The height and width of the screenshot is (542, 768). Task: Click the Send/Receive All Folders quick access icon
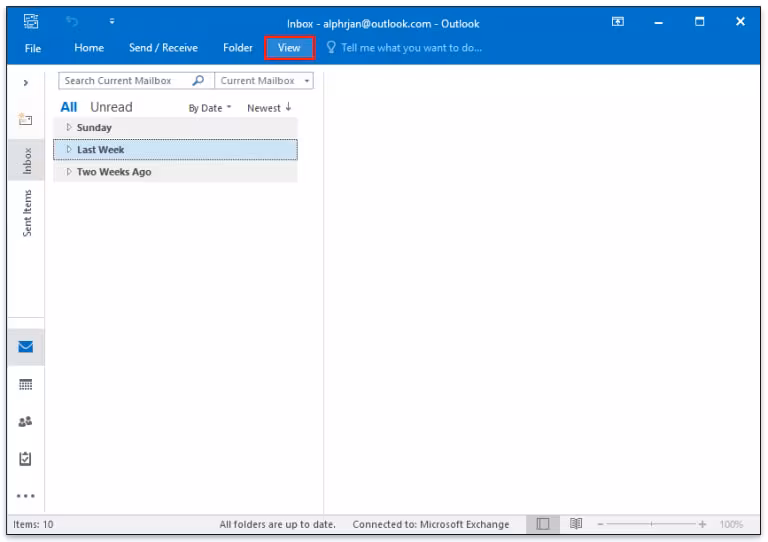[x=31, y=21]
